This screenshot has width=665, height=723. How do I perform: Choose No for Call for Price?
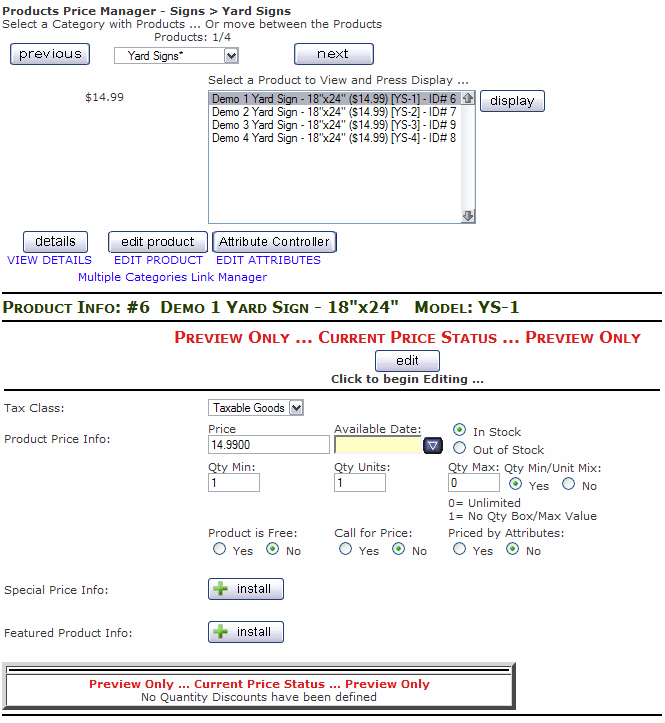pyautogui.click(x=398, y=549)
